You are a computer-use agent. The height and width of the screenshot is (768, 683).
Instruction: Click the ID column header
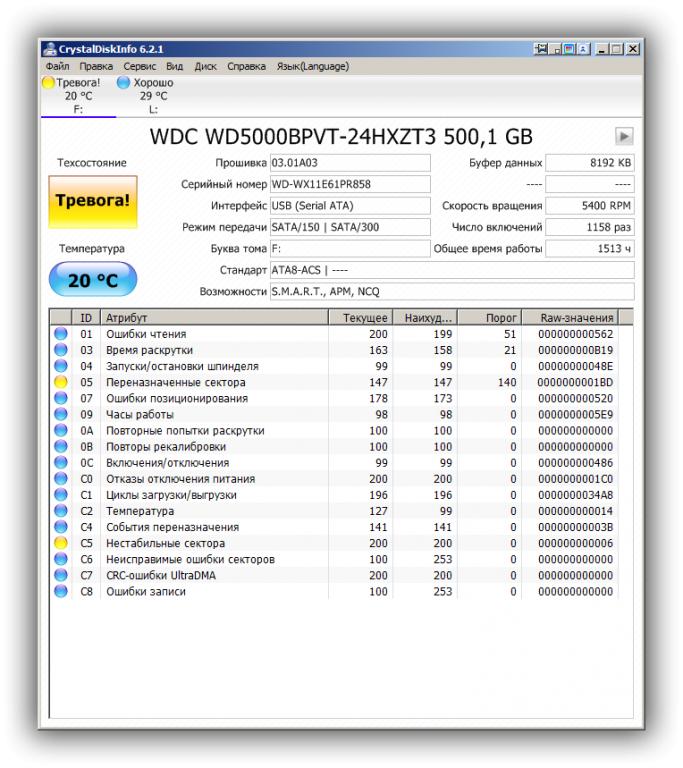click(x=86, y=318)
